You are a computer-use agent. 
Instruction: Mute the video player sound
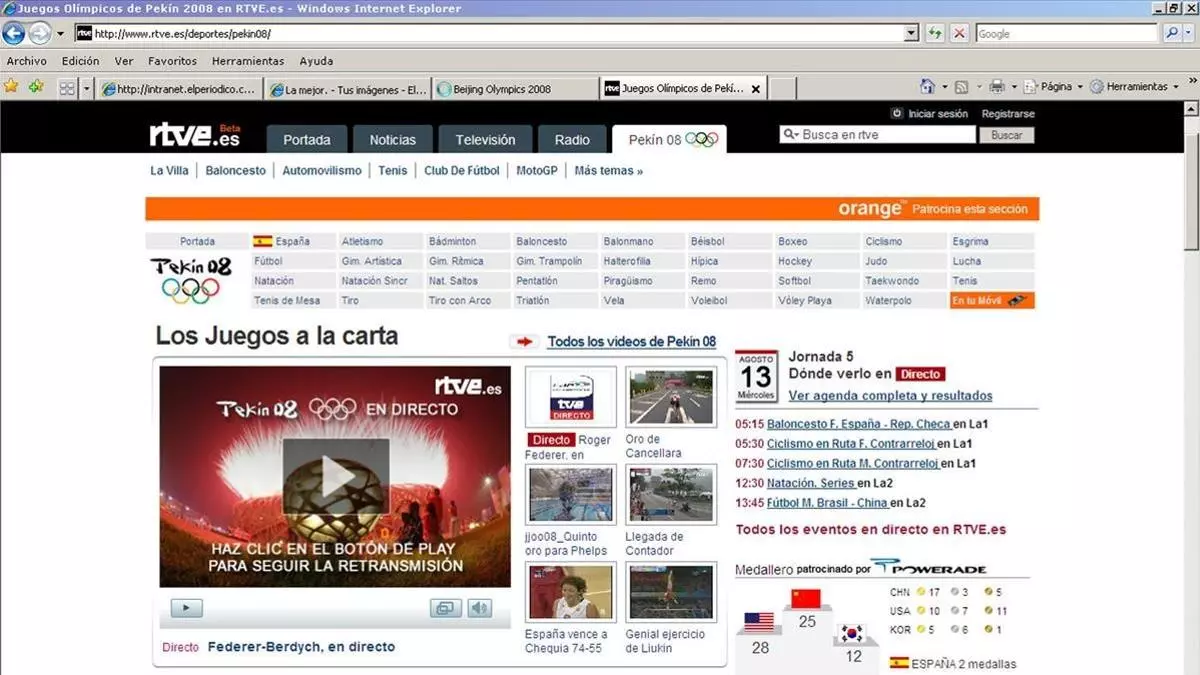coord(480,608)
